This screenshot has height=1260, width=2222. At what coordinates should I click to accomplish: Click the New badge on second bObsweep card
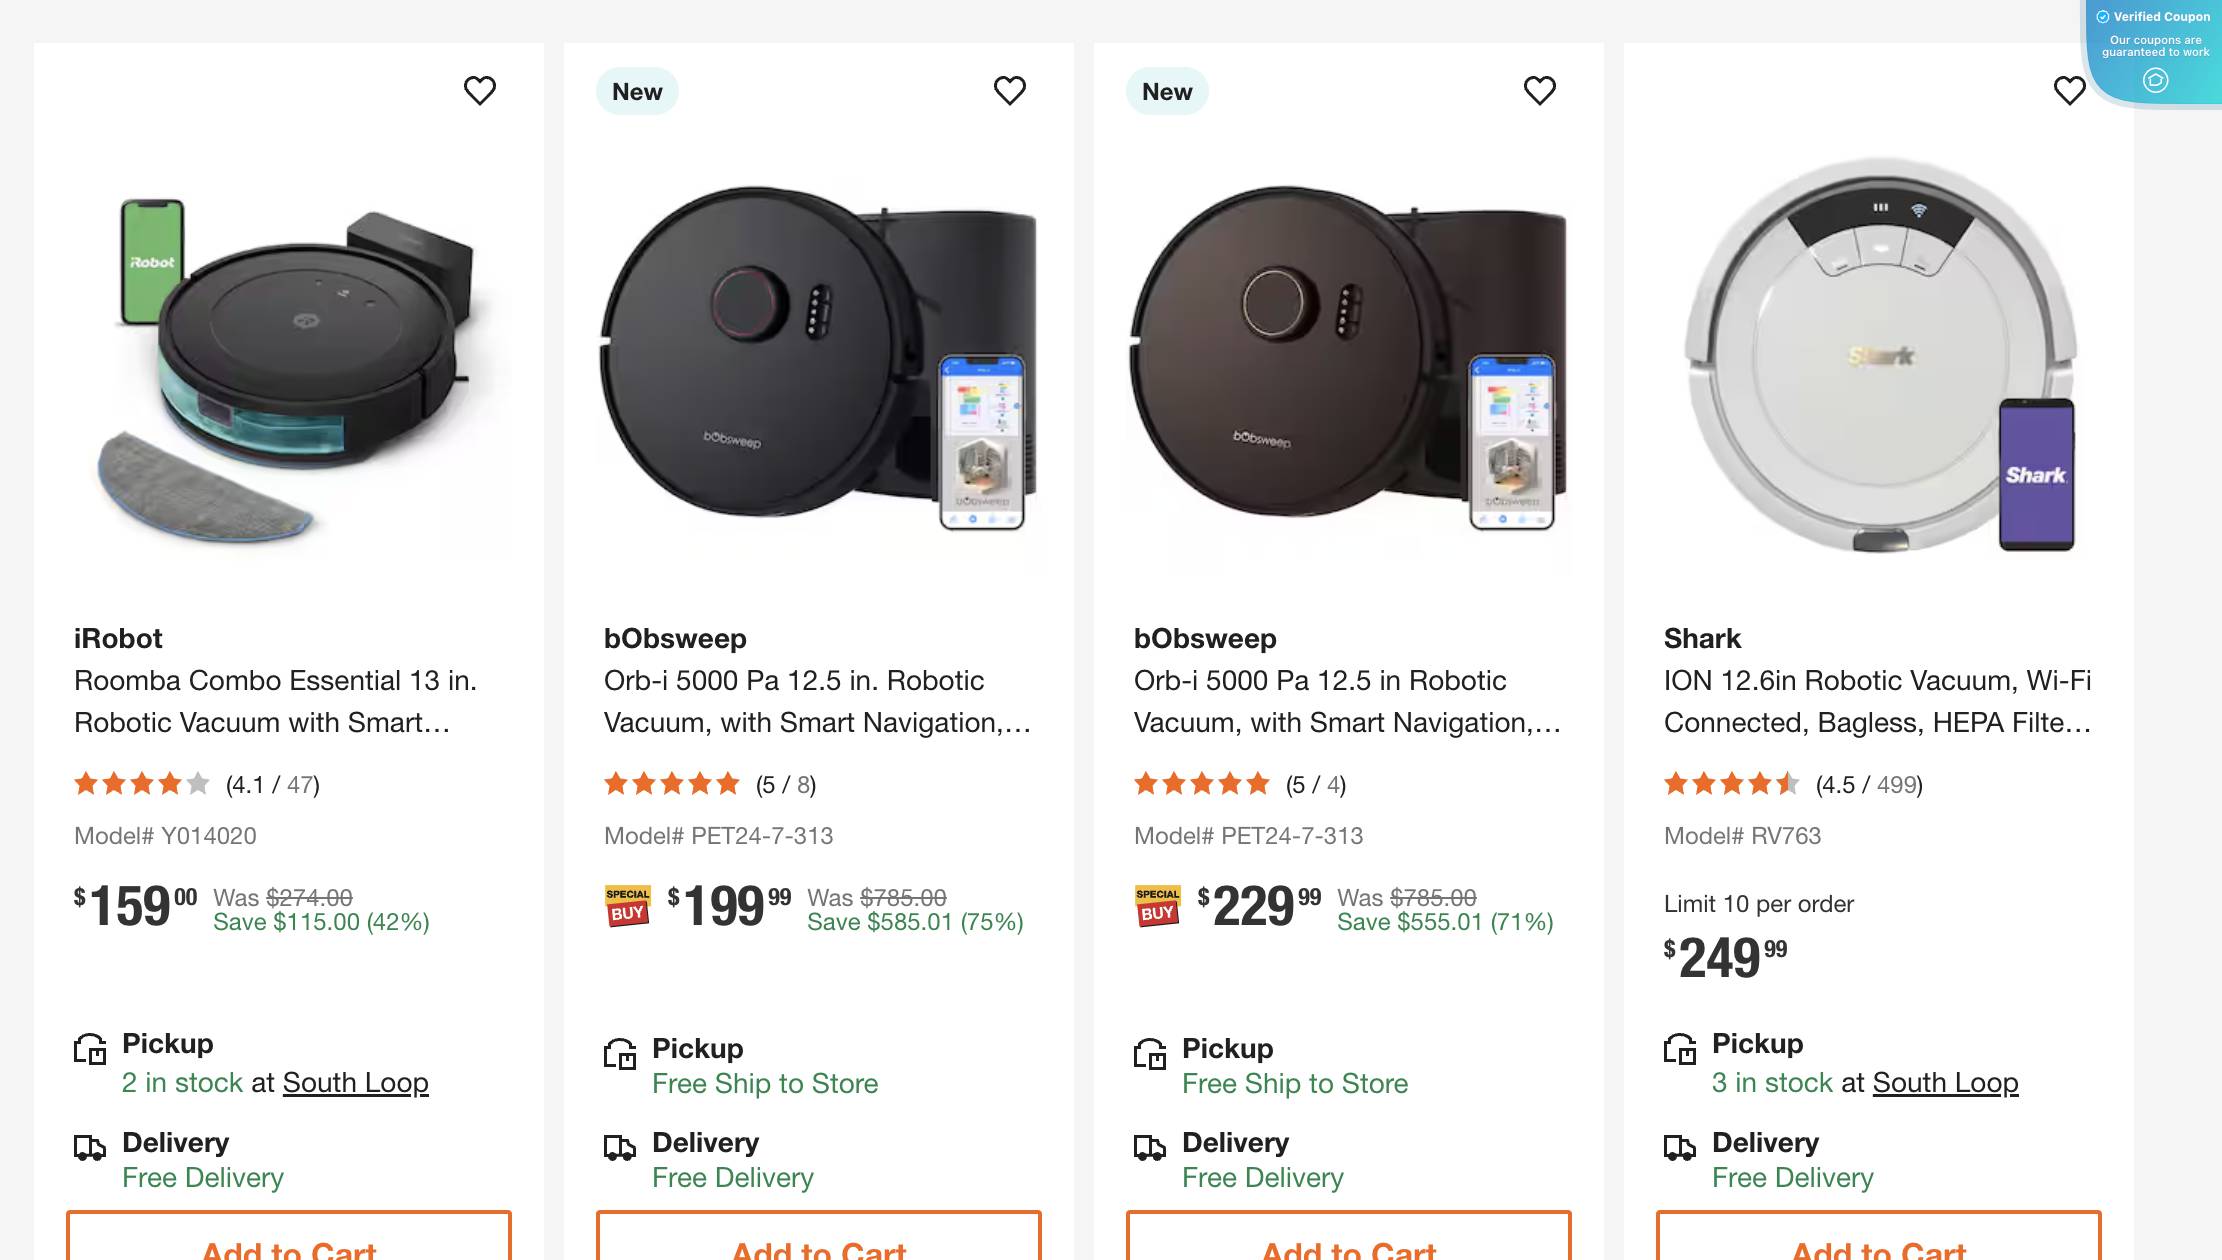[x=1167, y=91]
